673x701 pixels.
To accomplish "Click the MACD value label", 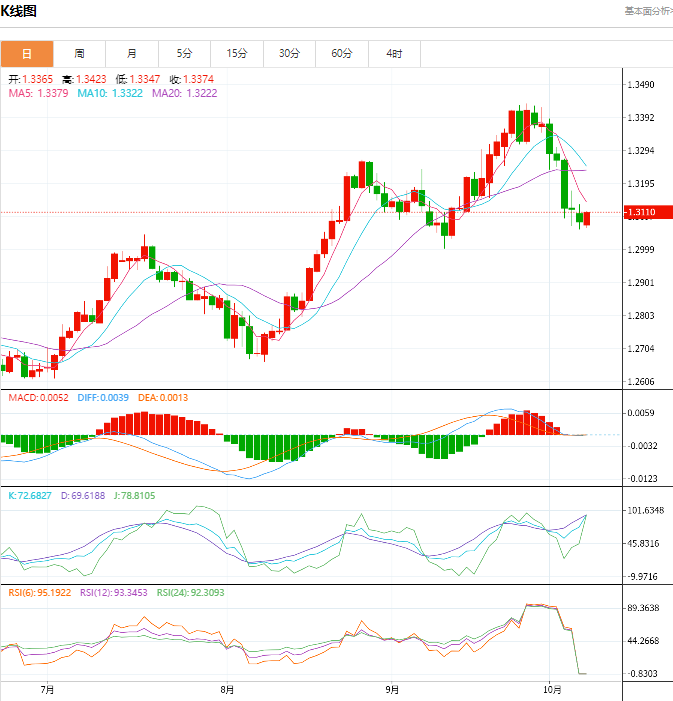I will coord(39,397).
